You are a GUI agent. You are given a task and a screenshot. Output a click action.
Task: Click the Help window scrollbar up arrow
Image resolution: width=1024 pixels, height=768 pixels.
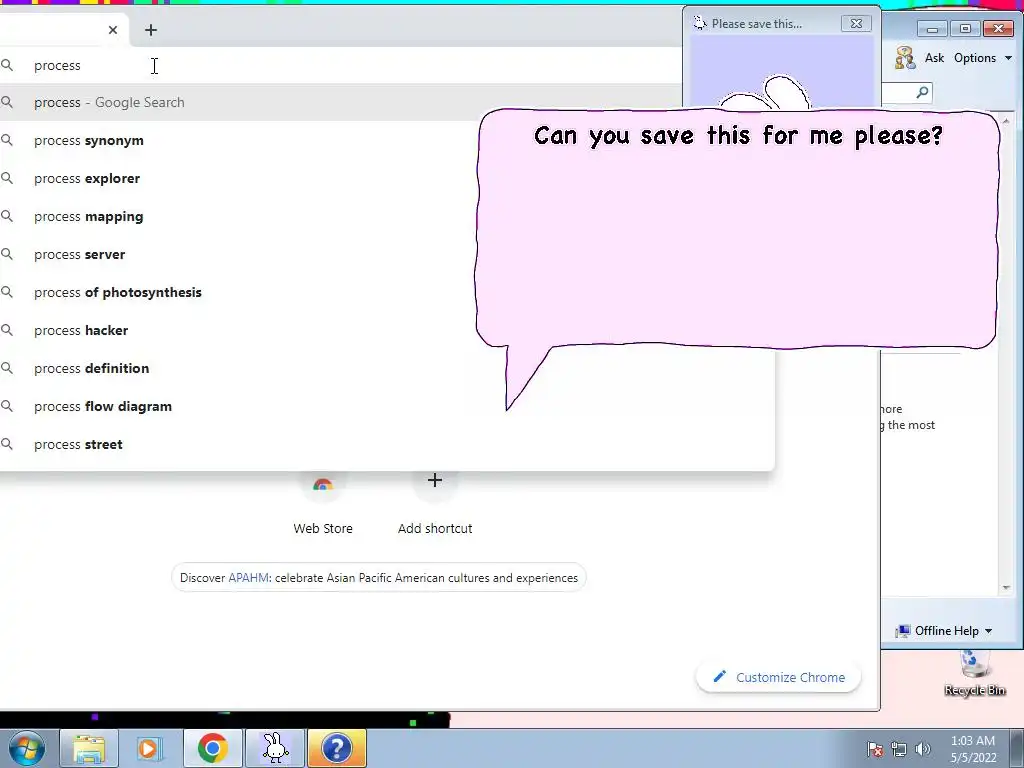1006,121
